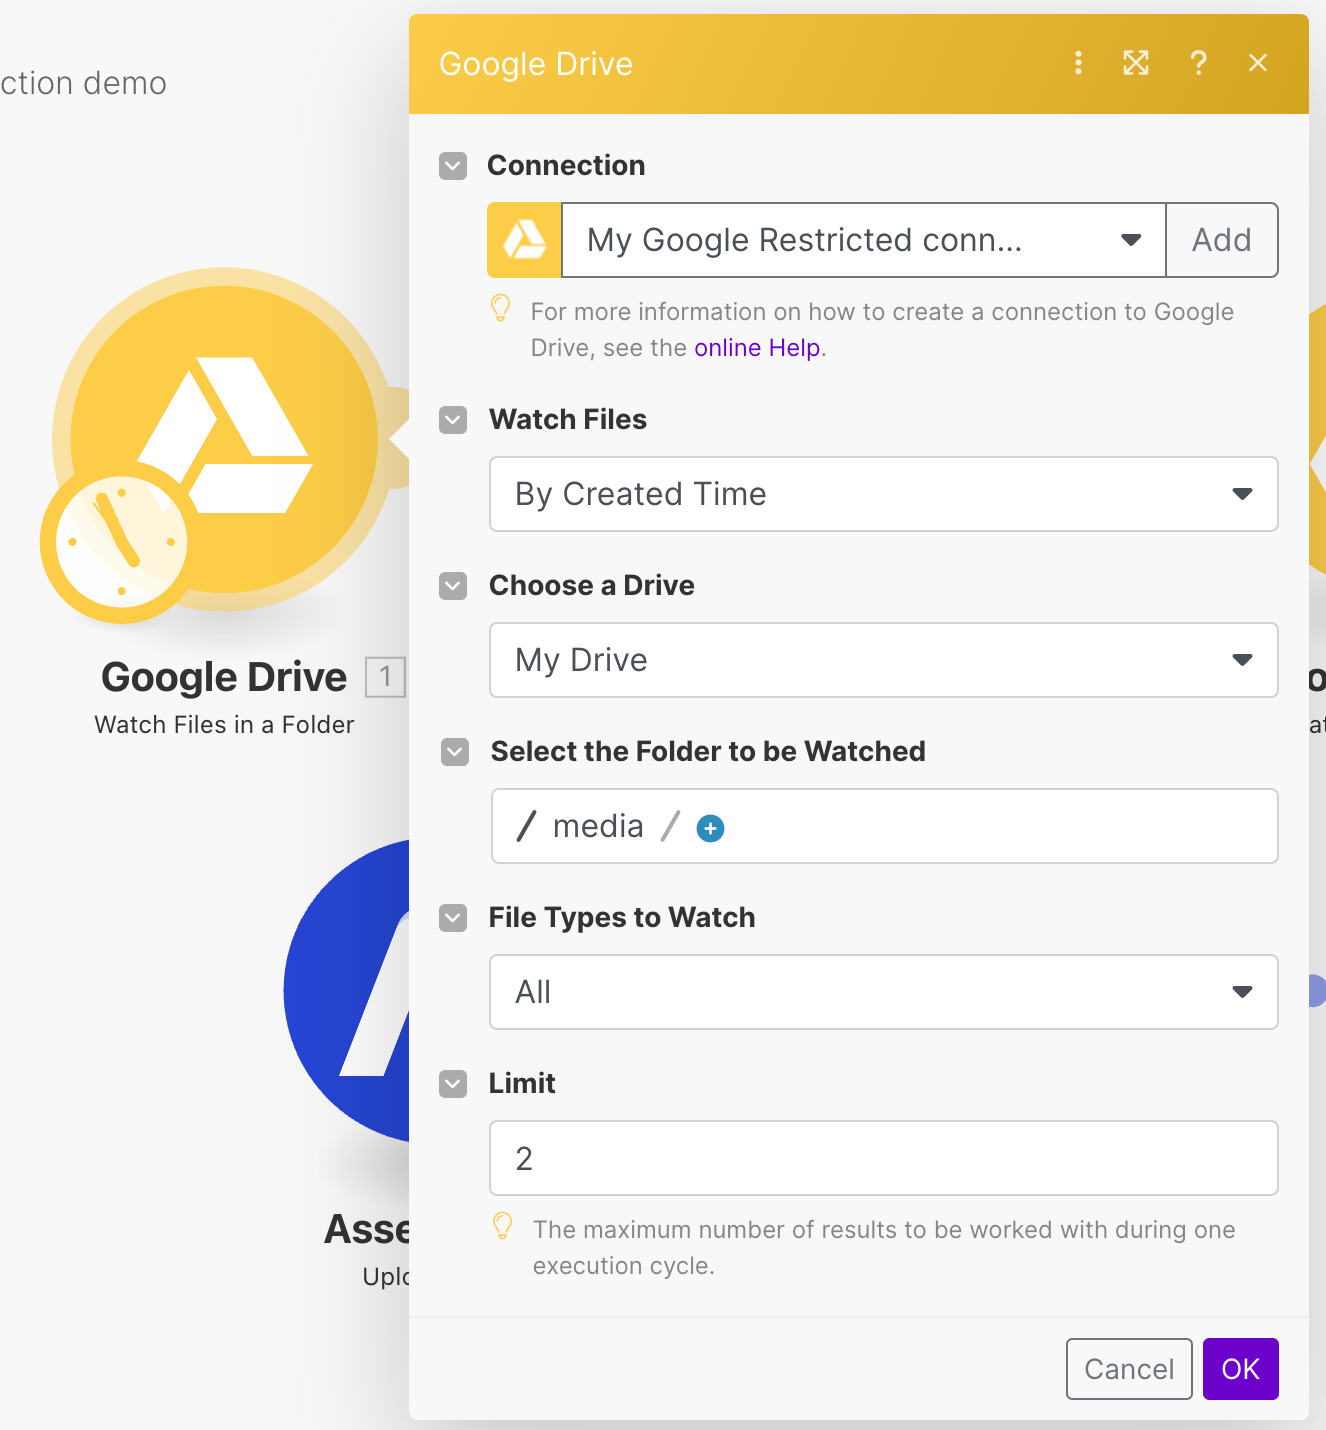Toggle the Limit section checkbox

click(453, 1084)
